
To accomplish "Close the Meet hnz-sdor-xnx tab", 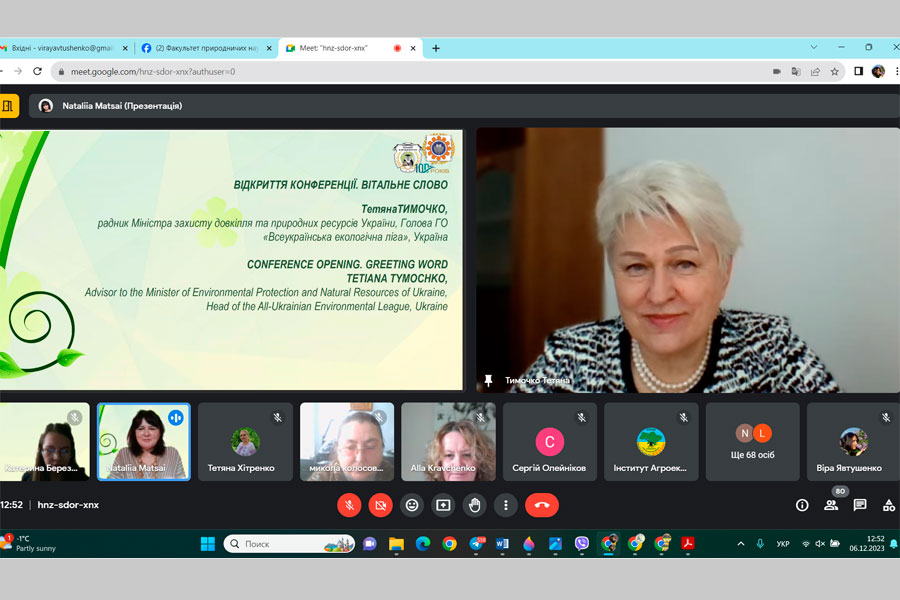I will 413,48.
